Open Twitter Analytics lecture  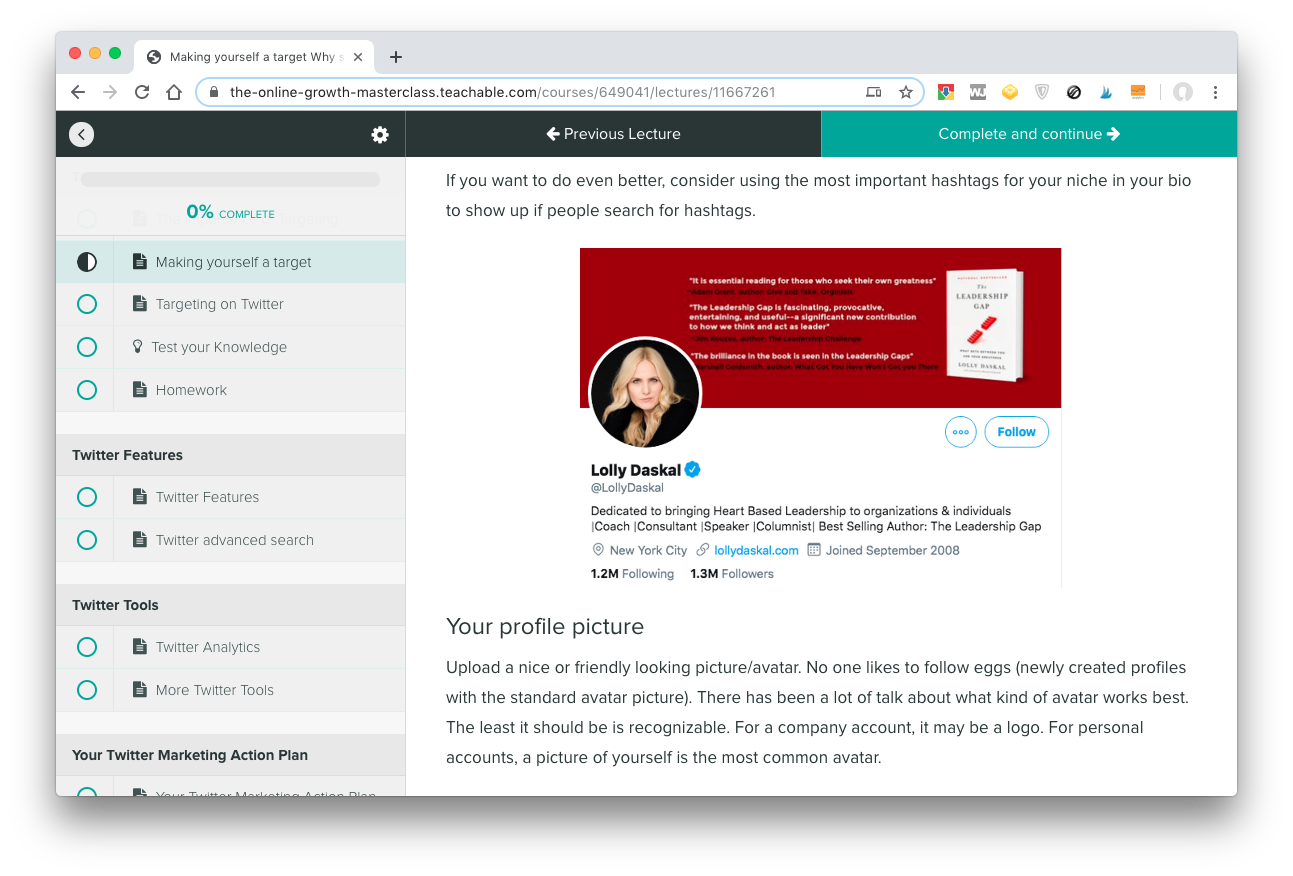[x=231, y=647]
